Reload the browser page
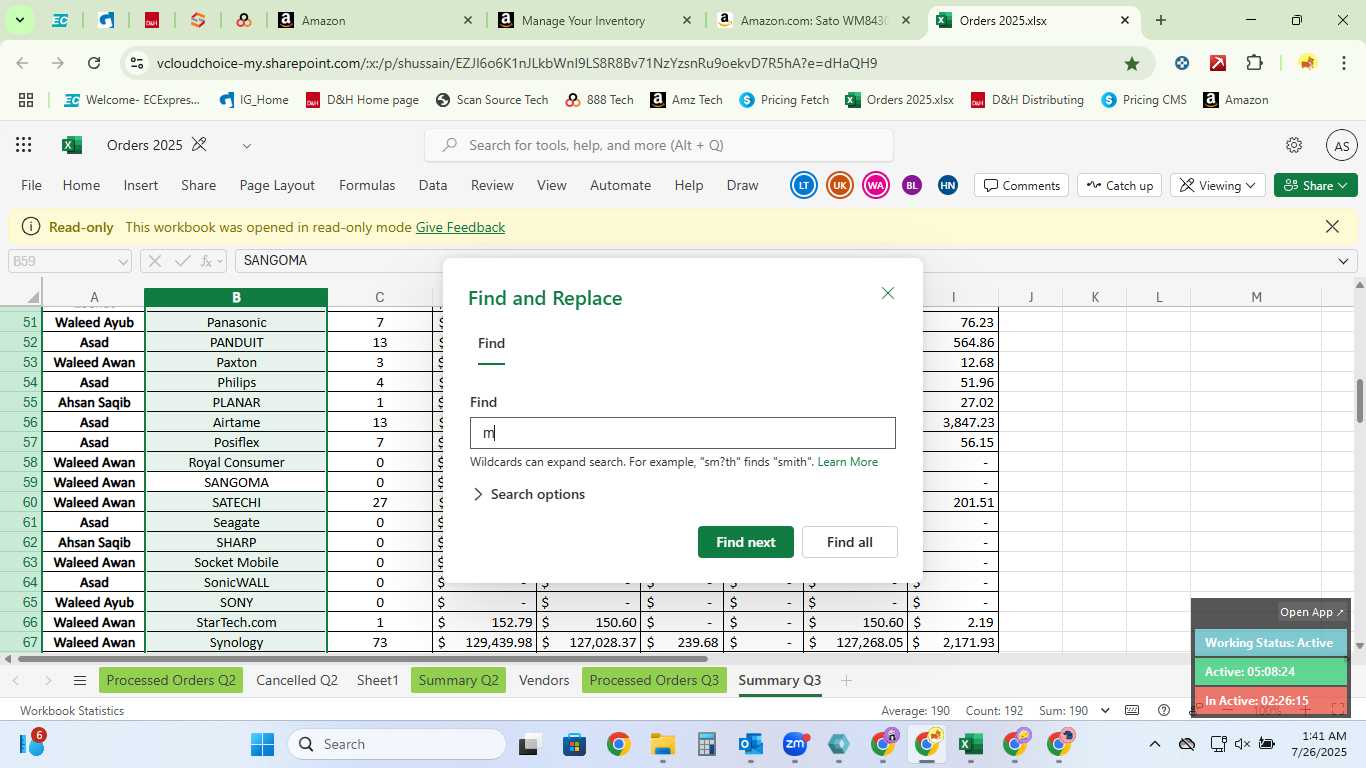 [x=93, y=63]
